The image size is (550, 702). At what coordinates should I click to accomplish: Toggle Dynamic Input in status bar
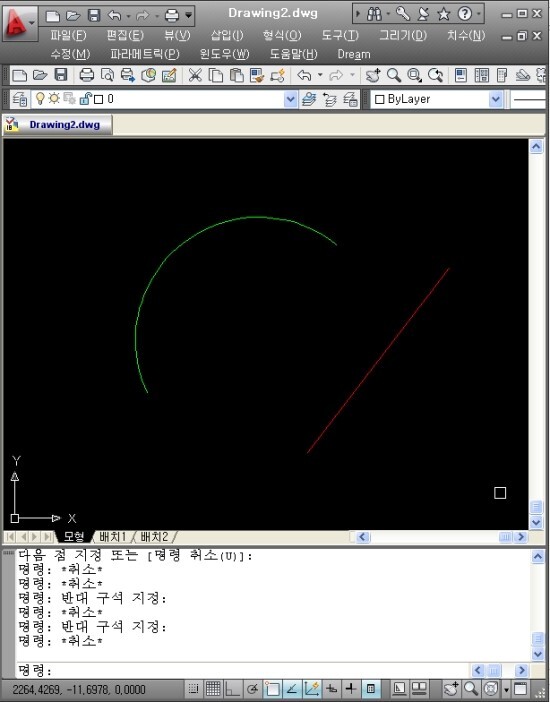click(331, 689)
